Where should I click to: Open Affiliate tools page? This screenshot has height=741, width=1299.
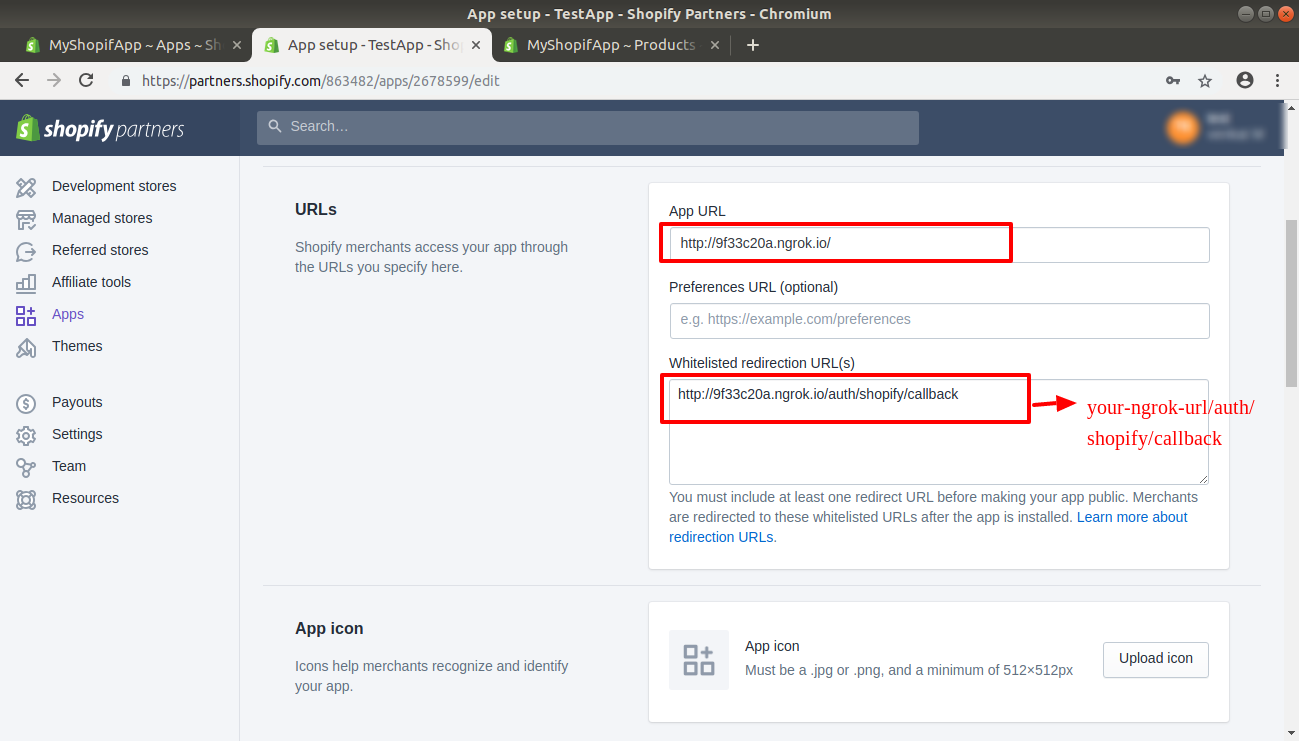pyautogui.click(x=91, y=282)
